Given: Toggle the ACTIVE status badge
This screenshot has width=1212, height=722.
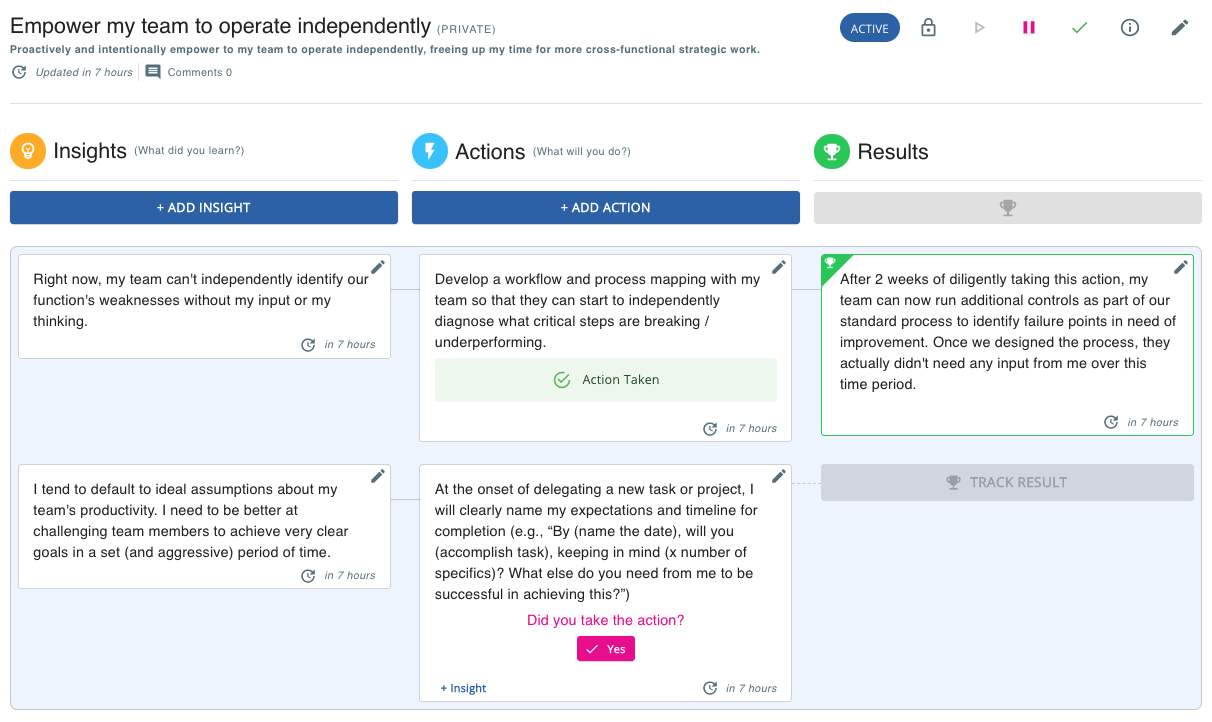Looking at the screenshot, I should point(869,28).
